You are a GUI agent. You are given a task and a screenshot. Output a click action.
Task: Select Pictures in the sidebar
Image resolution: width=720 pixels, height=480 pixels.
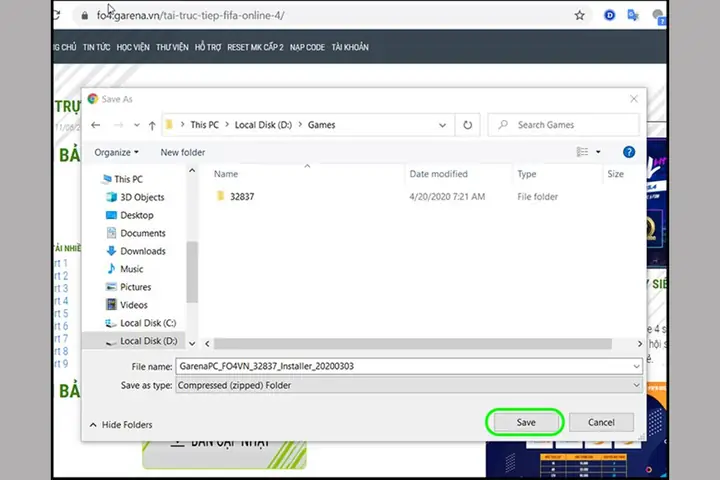coord(129,287)
